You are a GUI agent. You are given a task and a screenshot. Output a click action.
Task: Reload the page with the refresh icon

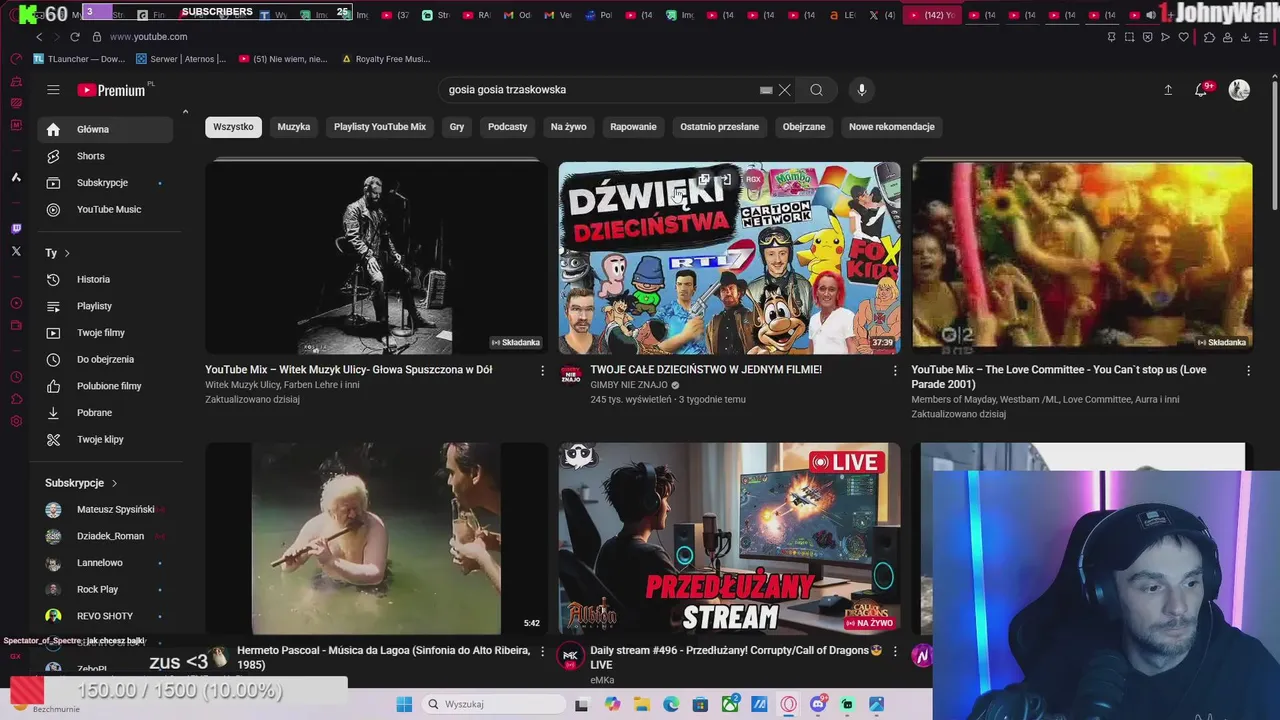coord(75,37)
